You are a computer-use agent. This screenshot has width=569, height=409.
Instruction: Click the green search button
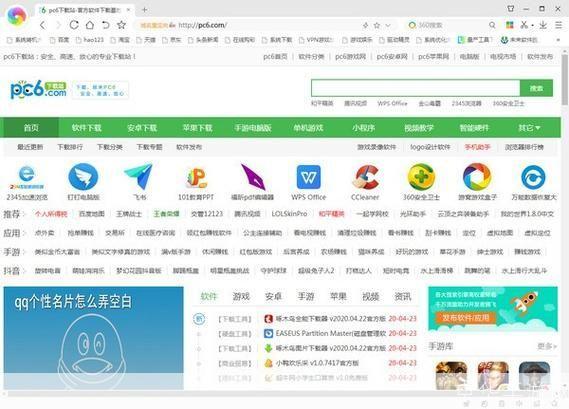pyautogui.click(x=536, y=88)
